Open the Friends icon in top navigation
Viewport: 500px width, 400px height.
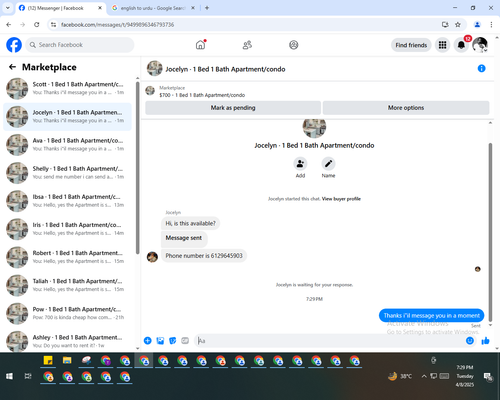[247, 45]
